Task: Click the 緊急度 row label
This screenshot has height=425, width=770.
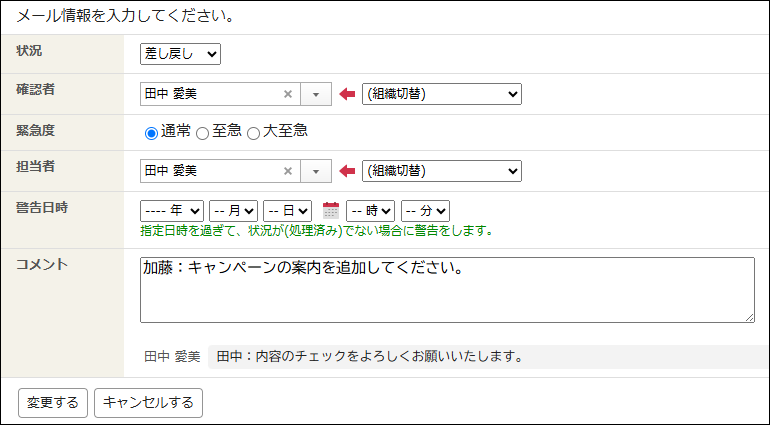Action: [35, 131]
